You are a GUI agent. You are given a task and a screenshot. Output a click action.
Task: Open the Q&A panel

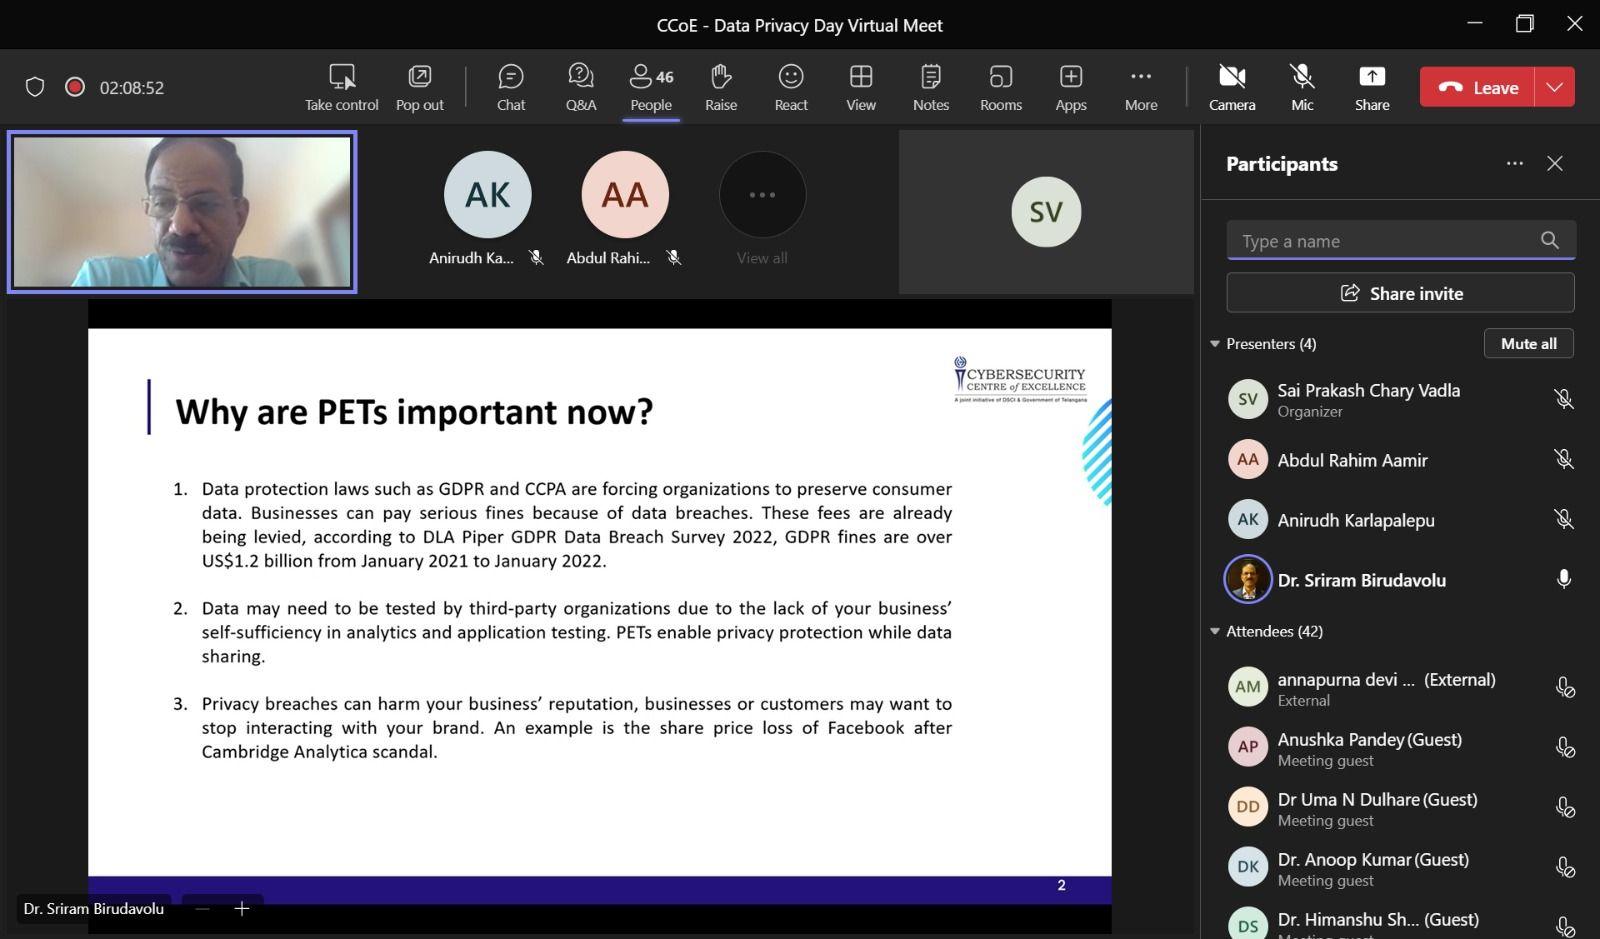pyautogui.click(x=581, y=87)
